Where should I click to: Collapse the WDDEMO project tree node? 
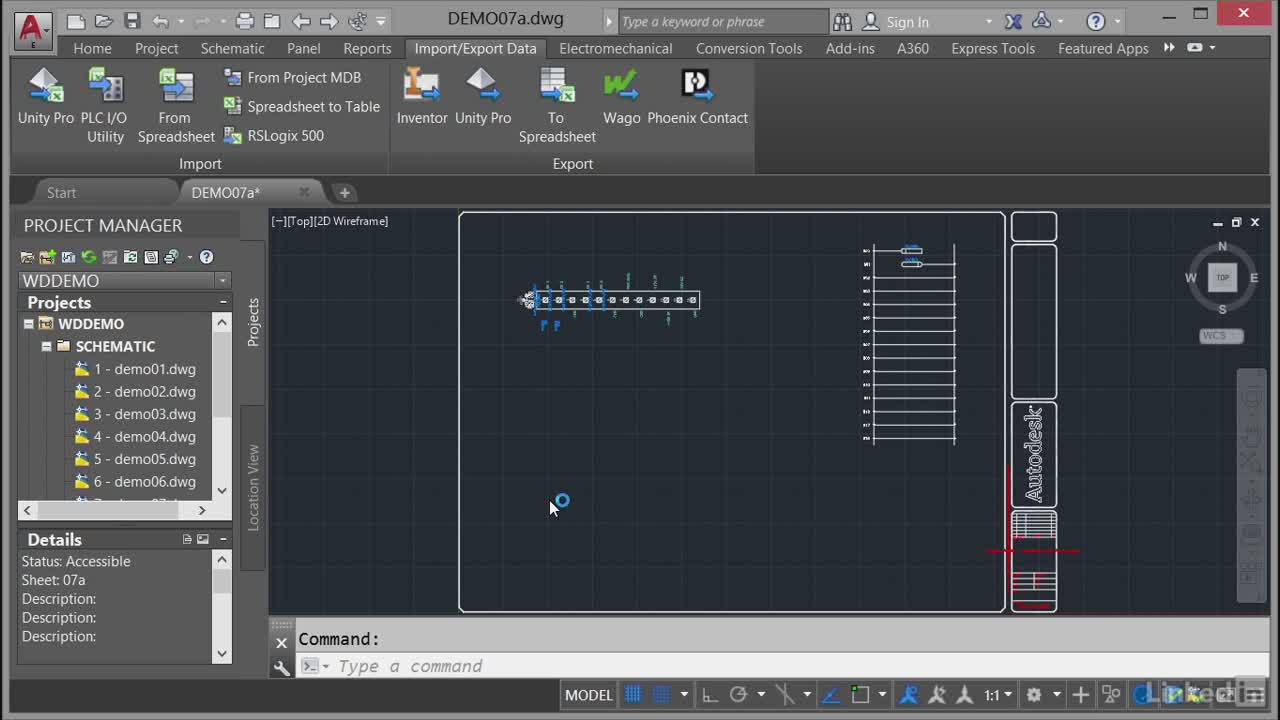29,324
